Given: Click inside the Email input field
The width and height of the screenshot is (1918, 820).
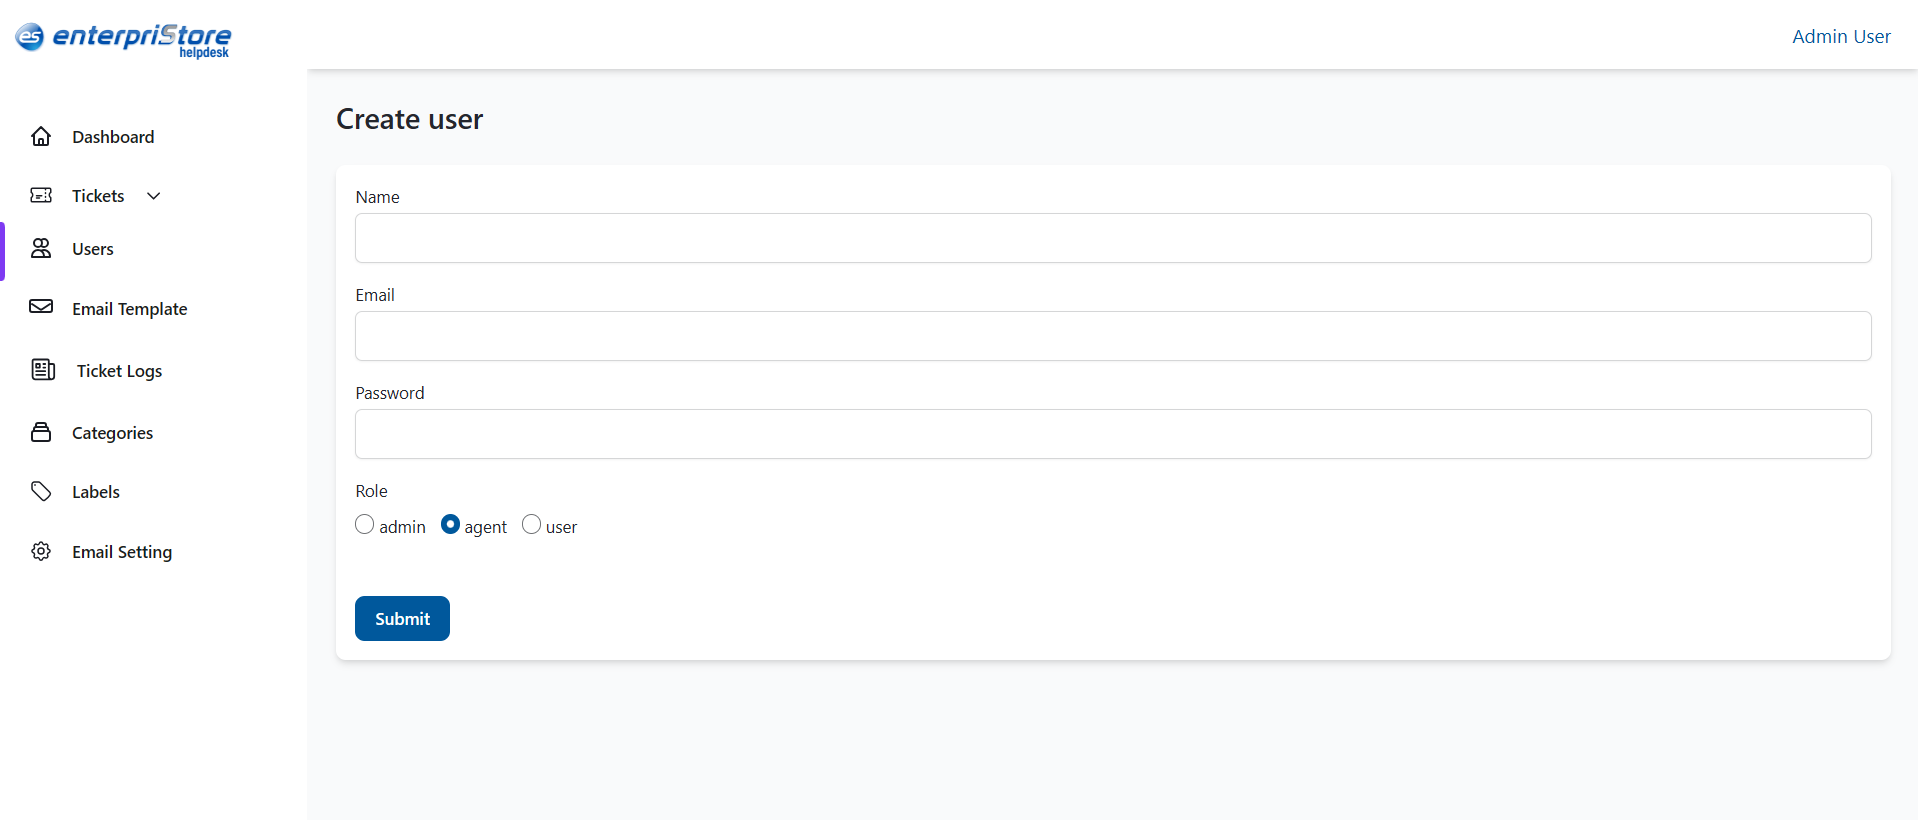Looking at the screenshot, I should [1112, 336].
